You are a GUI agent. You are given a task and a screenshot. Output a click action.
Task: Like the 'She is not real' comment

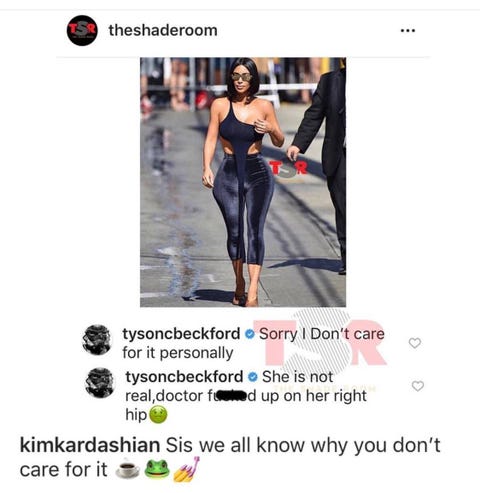click(x=418, y=386)
